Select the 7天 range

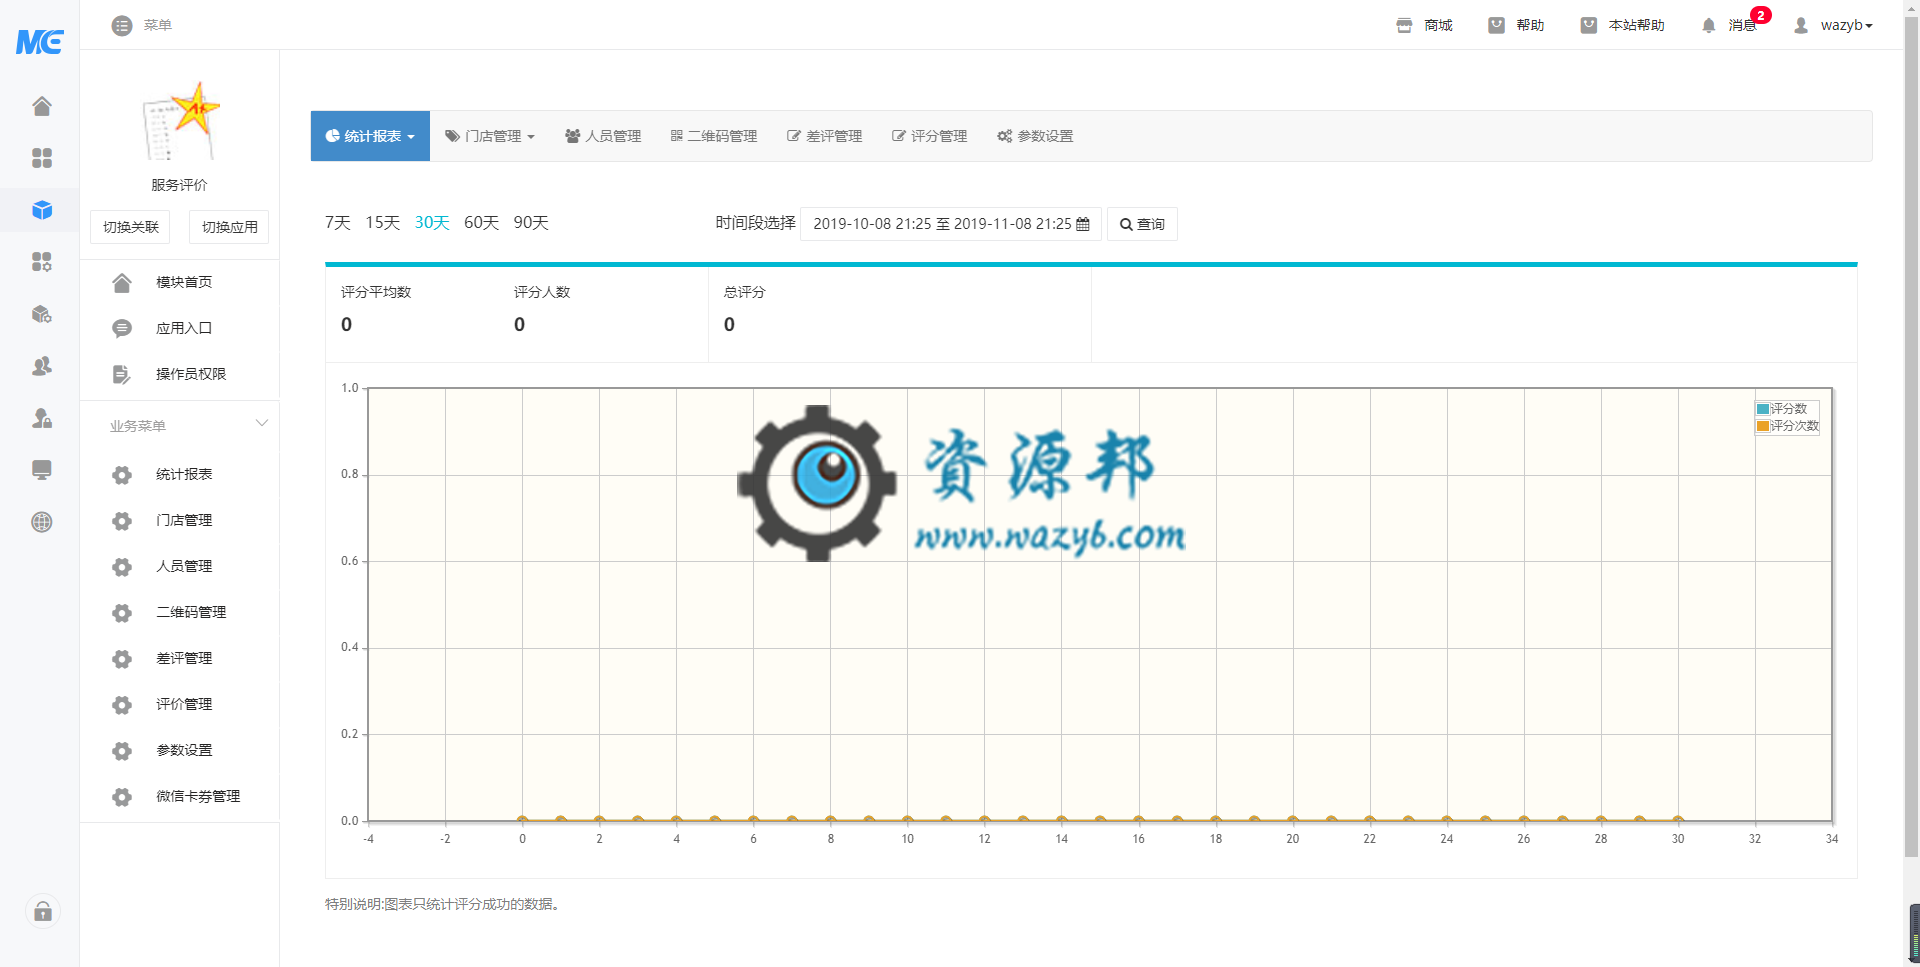click(338, 222)
